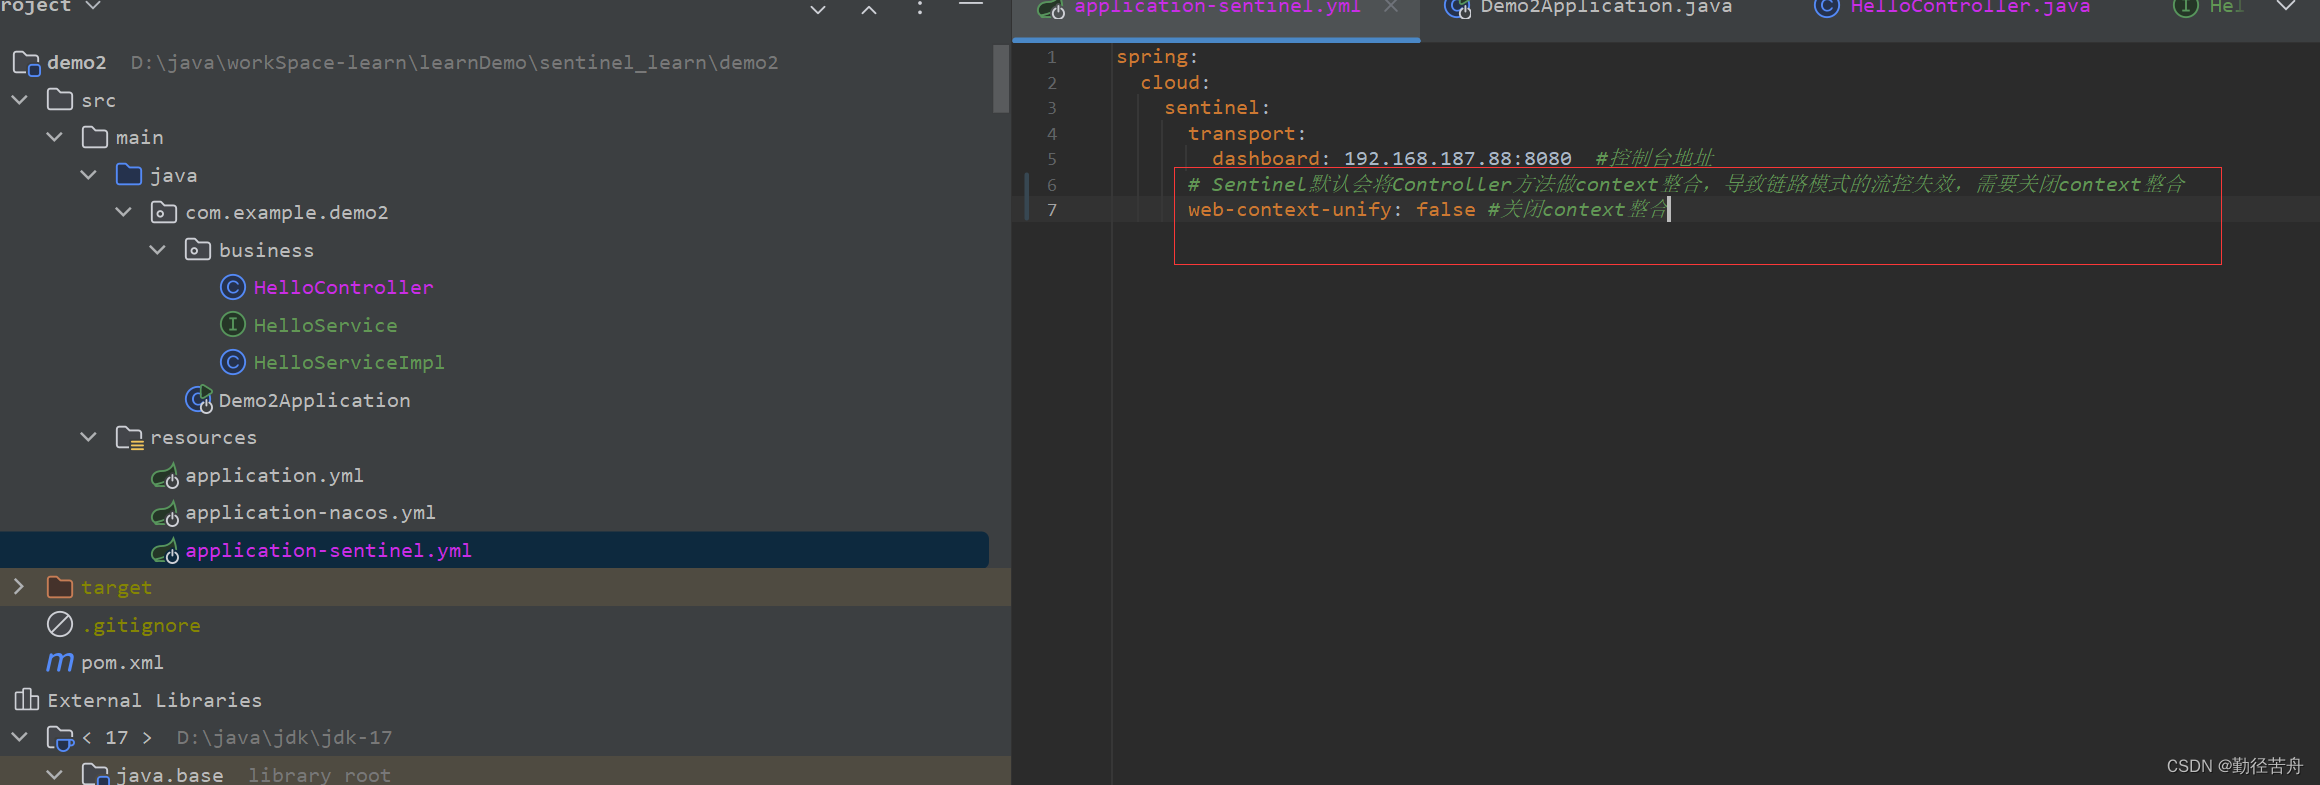2320x785 pixels.
Task: Click the .gitignore ignored-file icon
Action: [60, 625]
